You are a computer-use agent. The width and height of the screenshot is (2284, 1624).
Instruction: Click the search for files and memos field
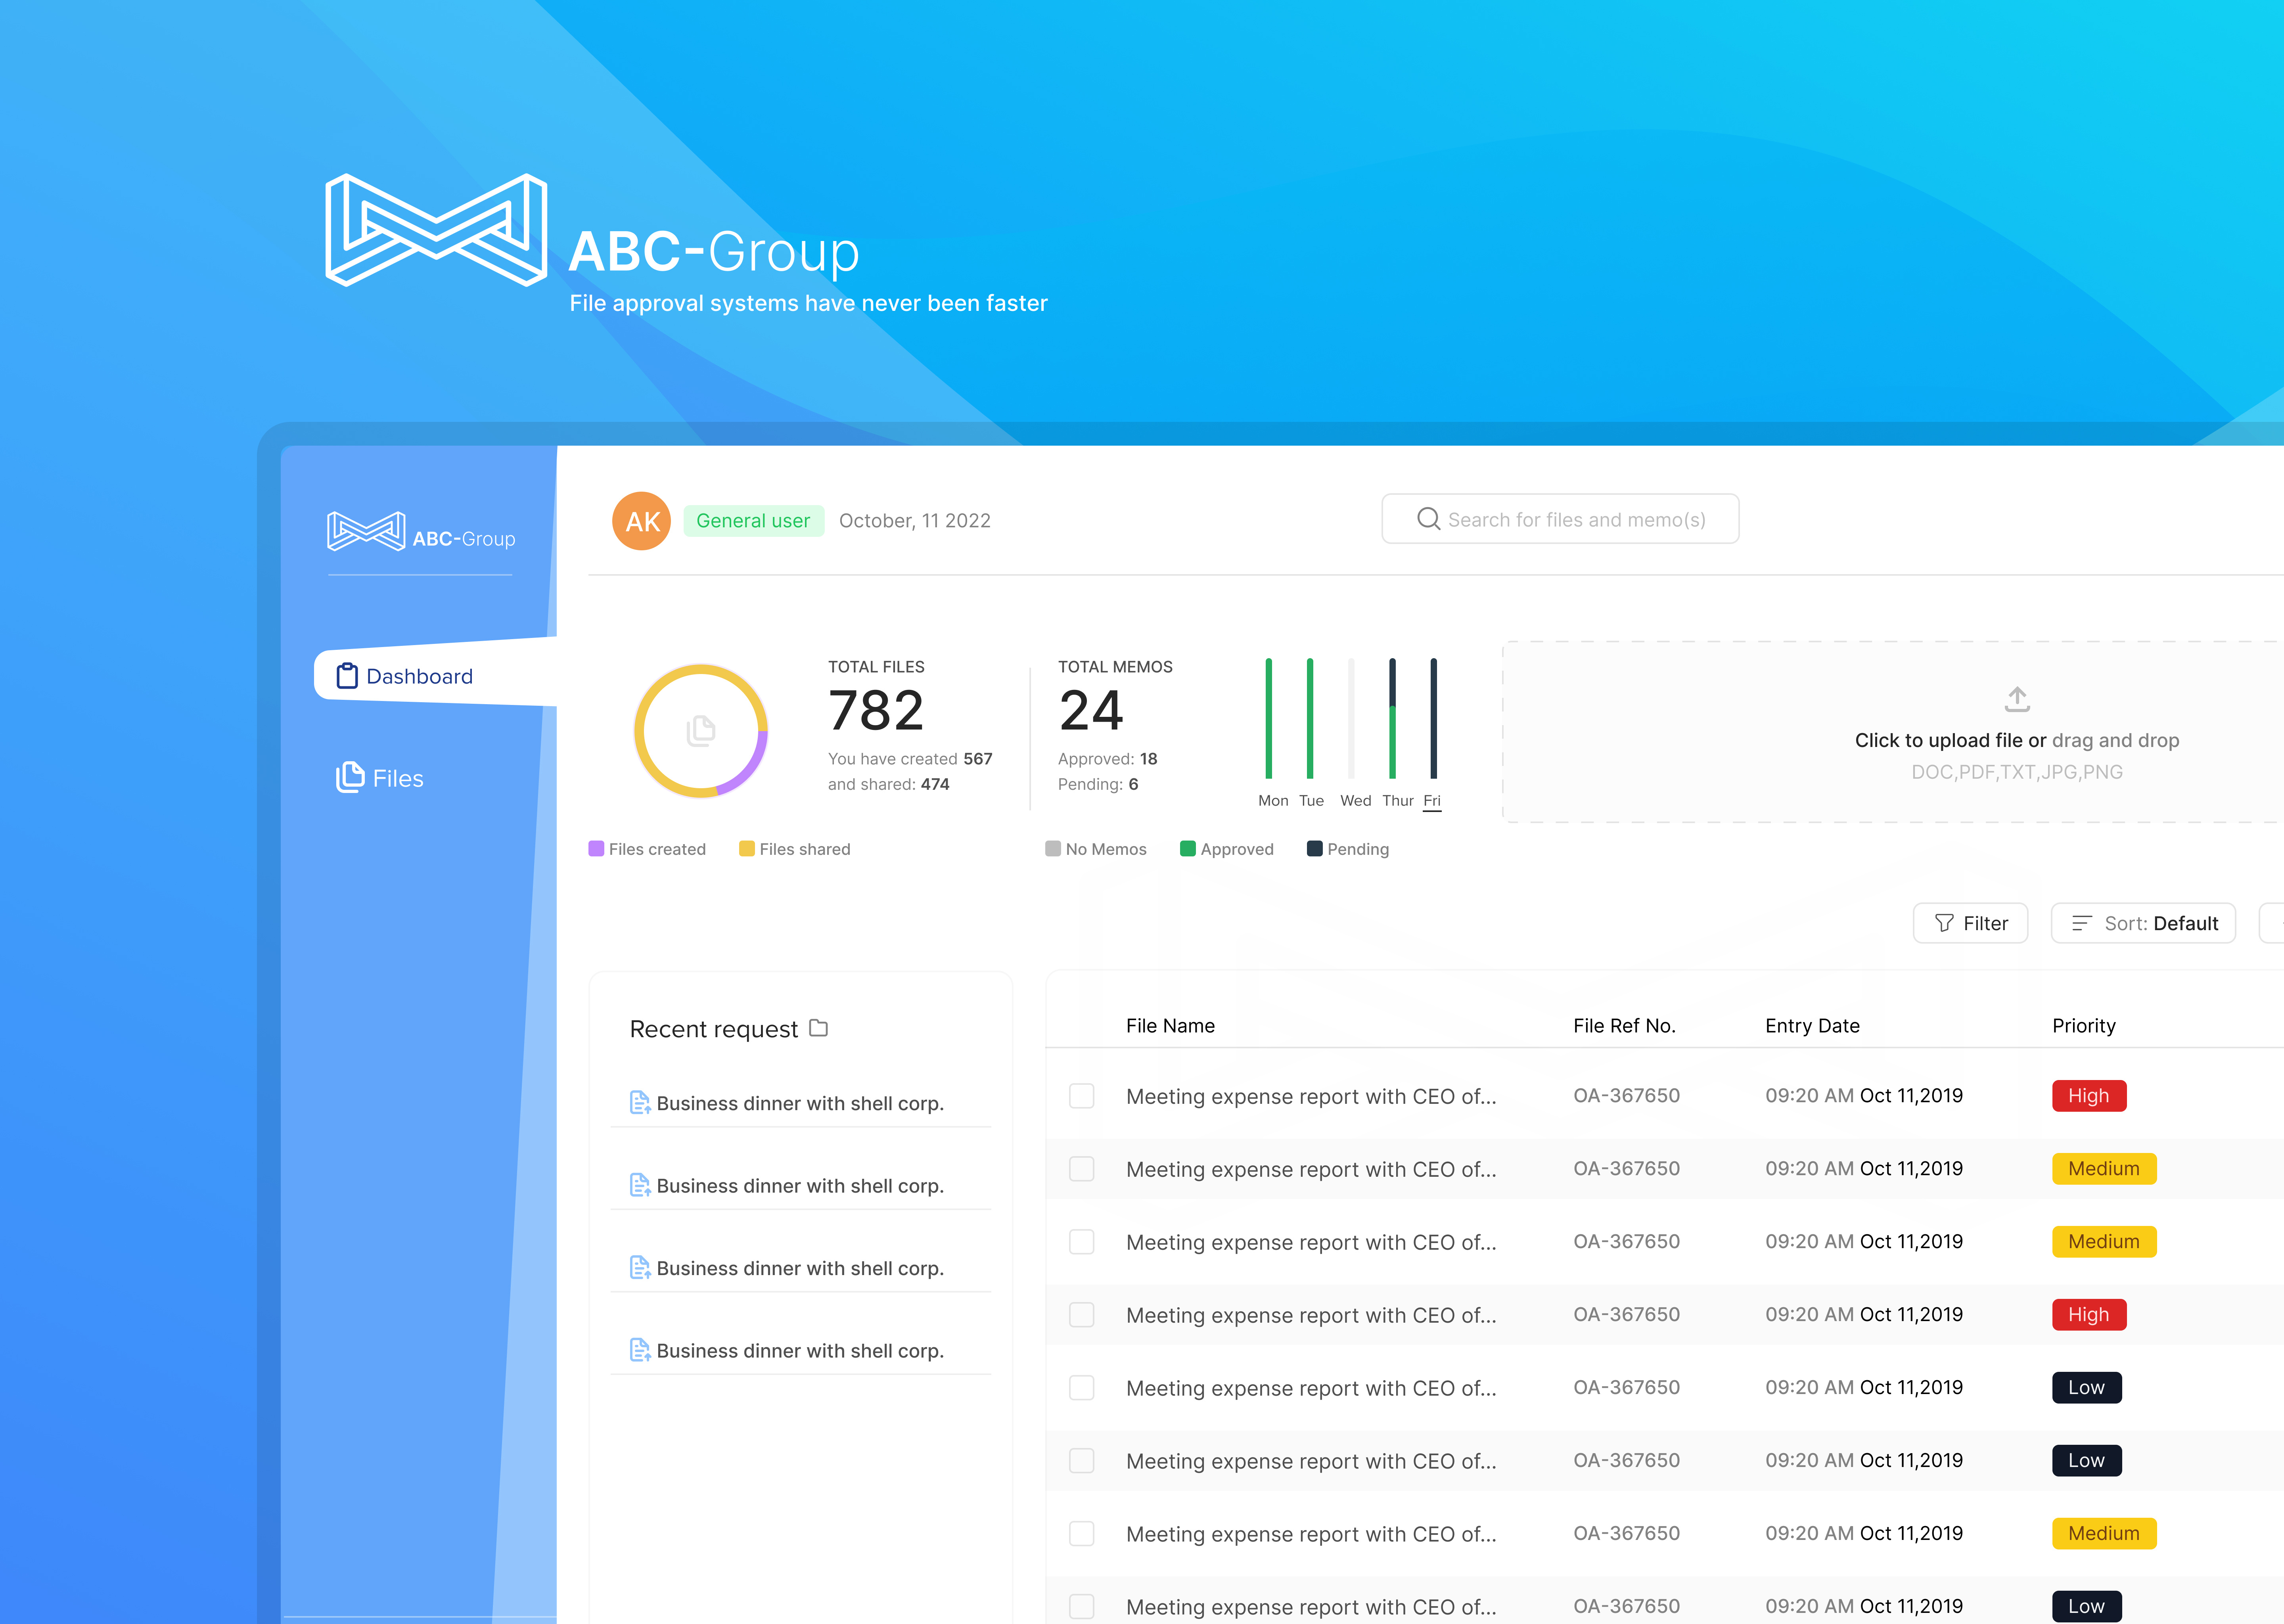pyautogui.click(x=1560, y=519)
